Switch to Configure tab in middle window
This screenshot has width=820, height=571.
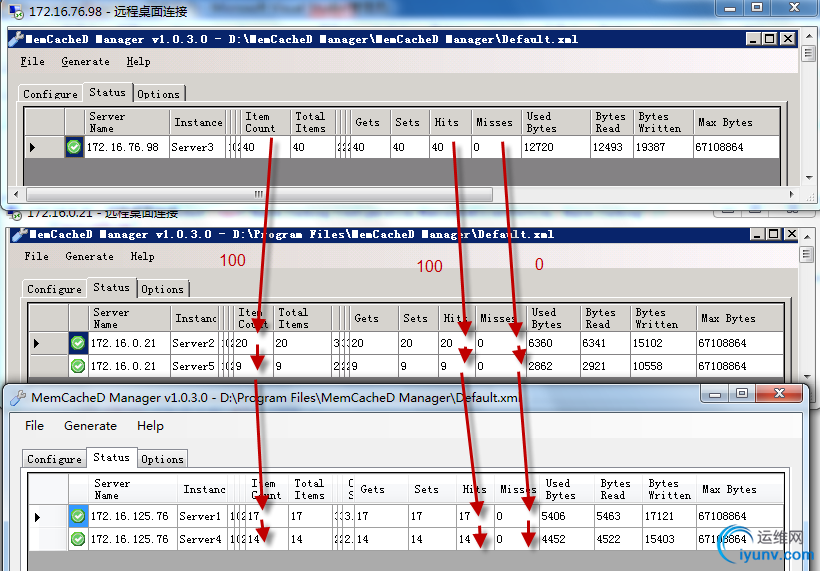[x=54, y=289]
